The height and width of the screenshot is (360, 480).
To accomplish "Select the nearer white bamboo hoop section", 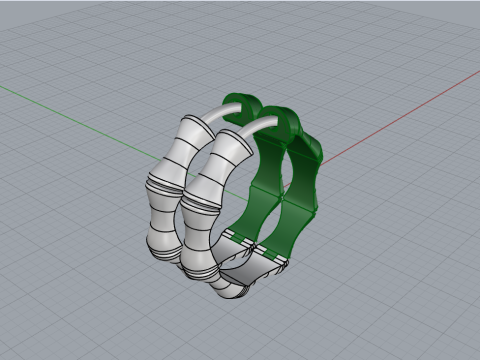I will (203, 207).
